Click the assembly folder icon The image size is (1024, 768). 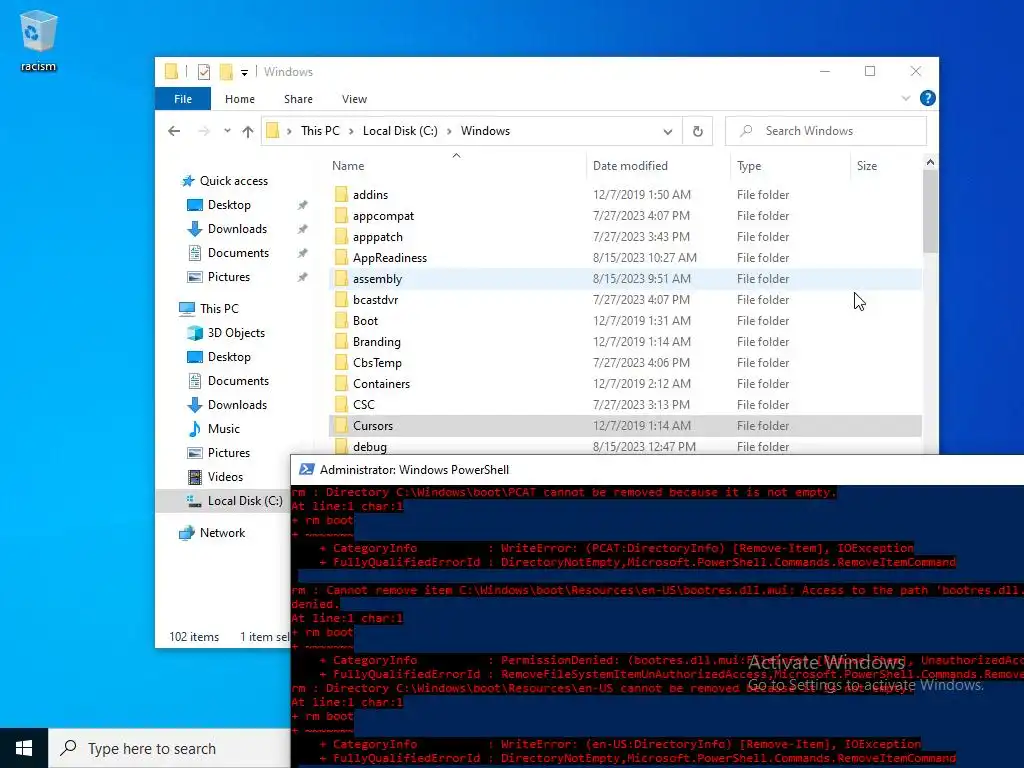(341, 279)
